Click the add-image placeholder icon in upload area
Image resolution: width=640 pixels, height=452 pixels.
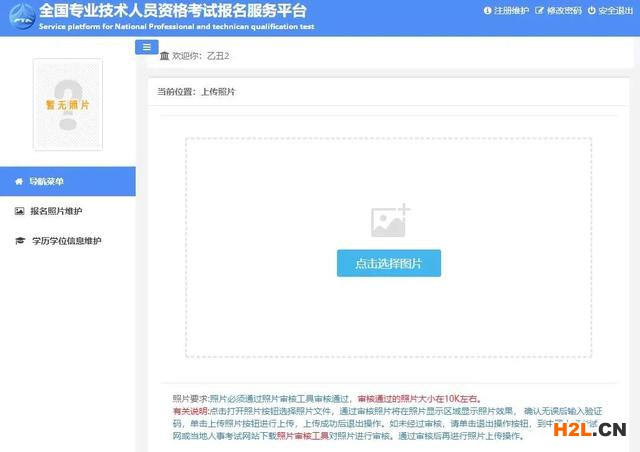click(389, 221)
